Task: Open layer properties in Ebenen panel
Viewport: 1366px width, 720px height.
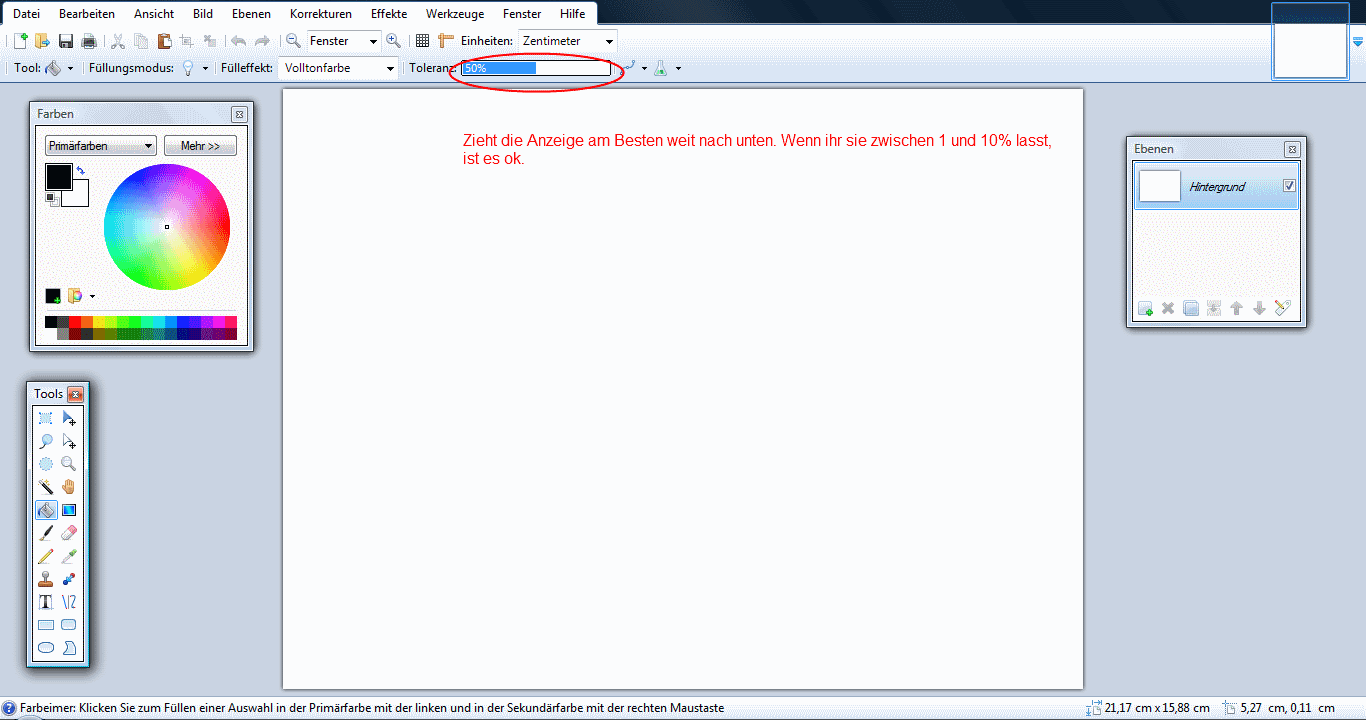Action: [x=1283, y=309]
